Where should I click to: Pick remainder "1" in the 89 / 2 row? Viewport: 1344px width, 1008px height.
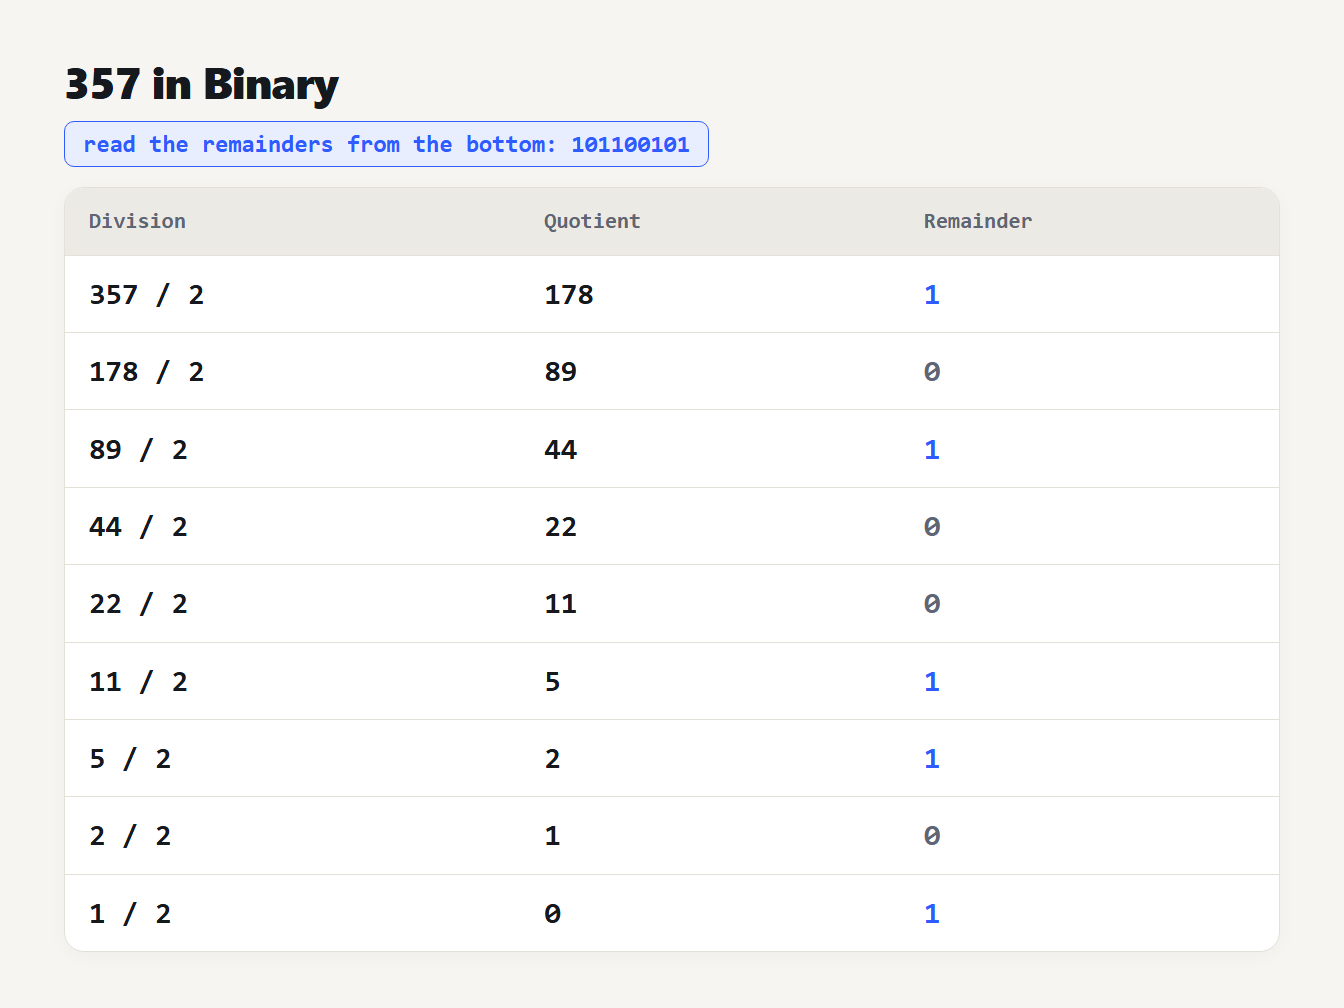tap(932, 450)
